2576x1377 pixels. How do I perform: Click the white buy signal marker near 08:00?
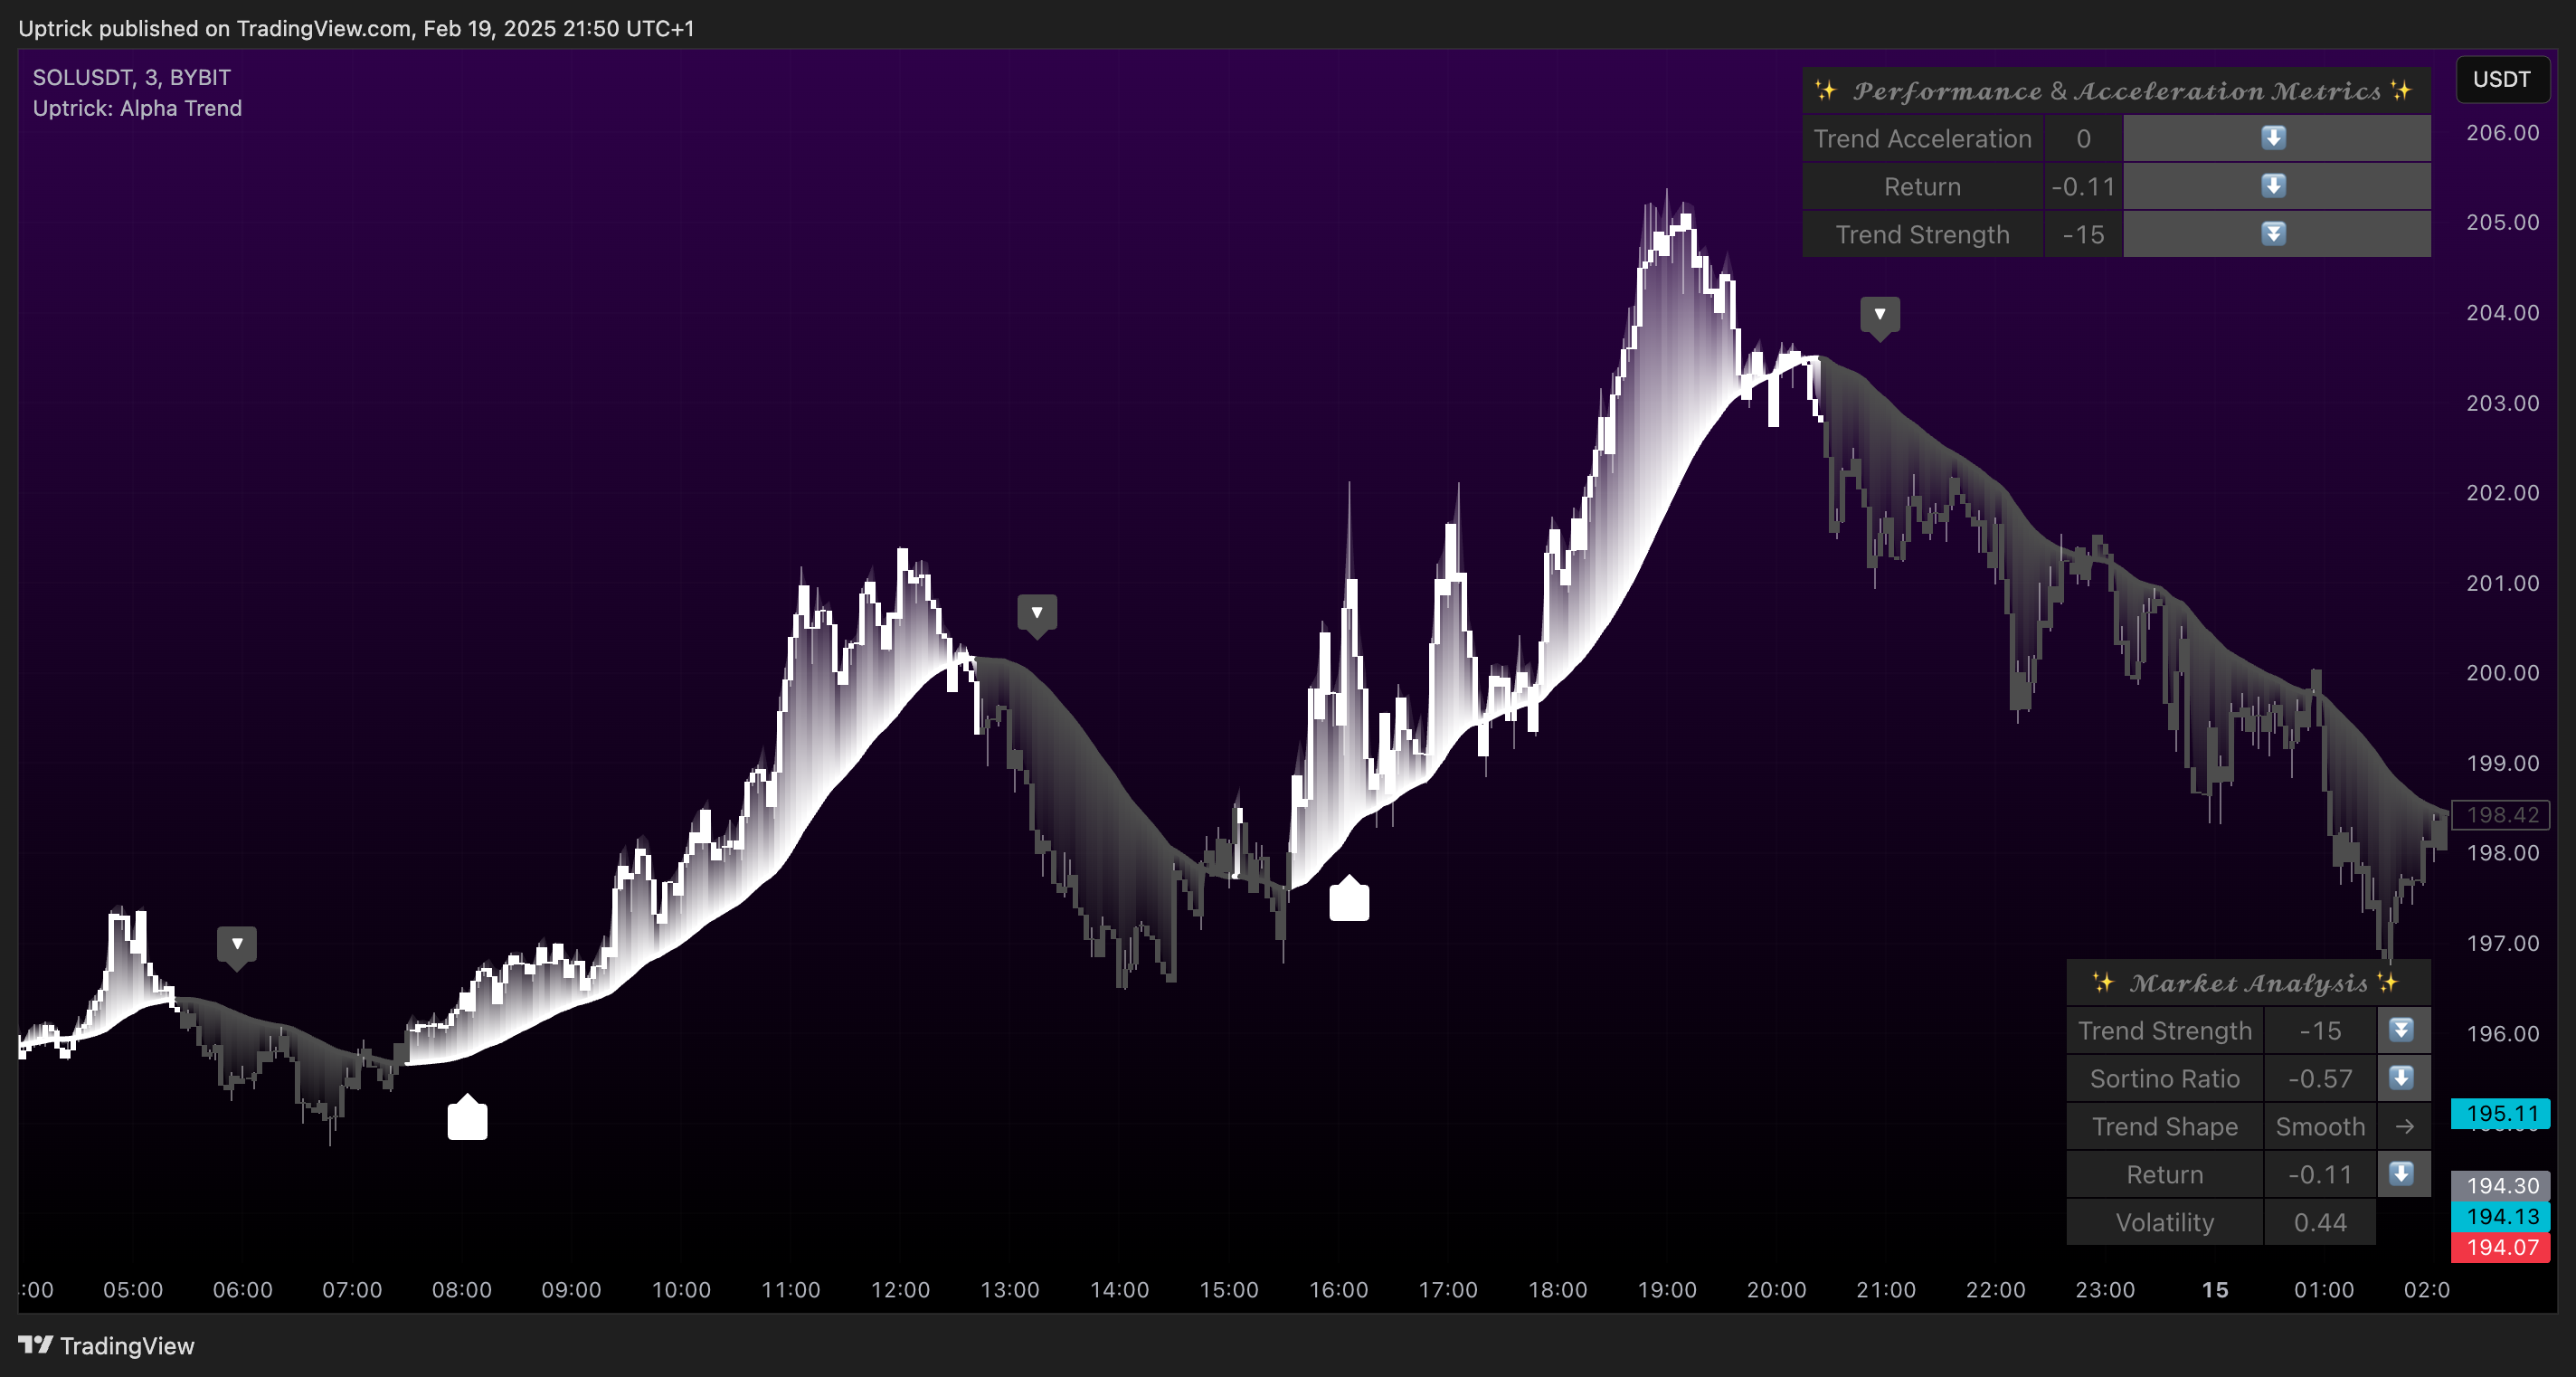click(467, 1118)
